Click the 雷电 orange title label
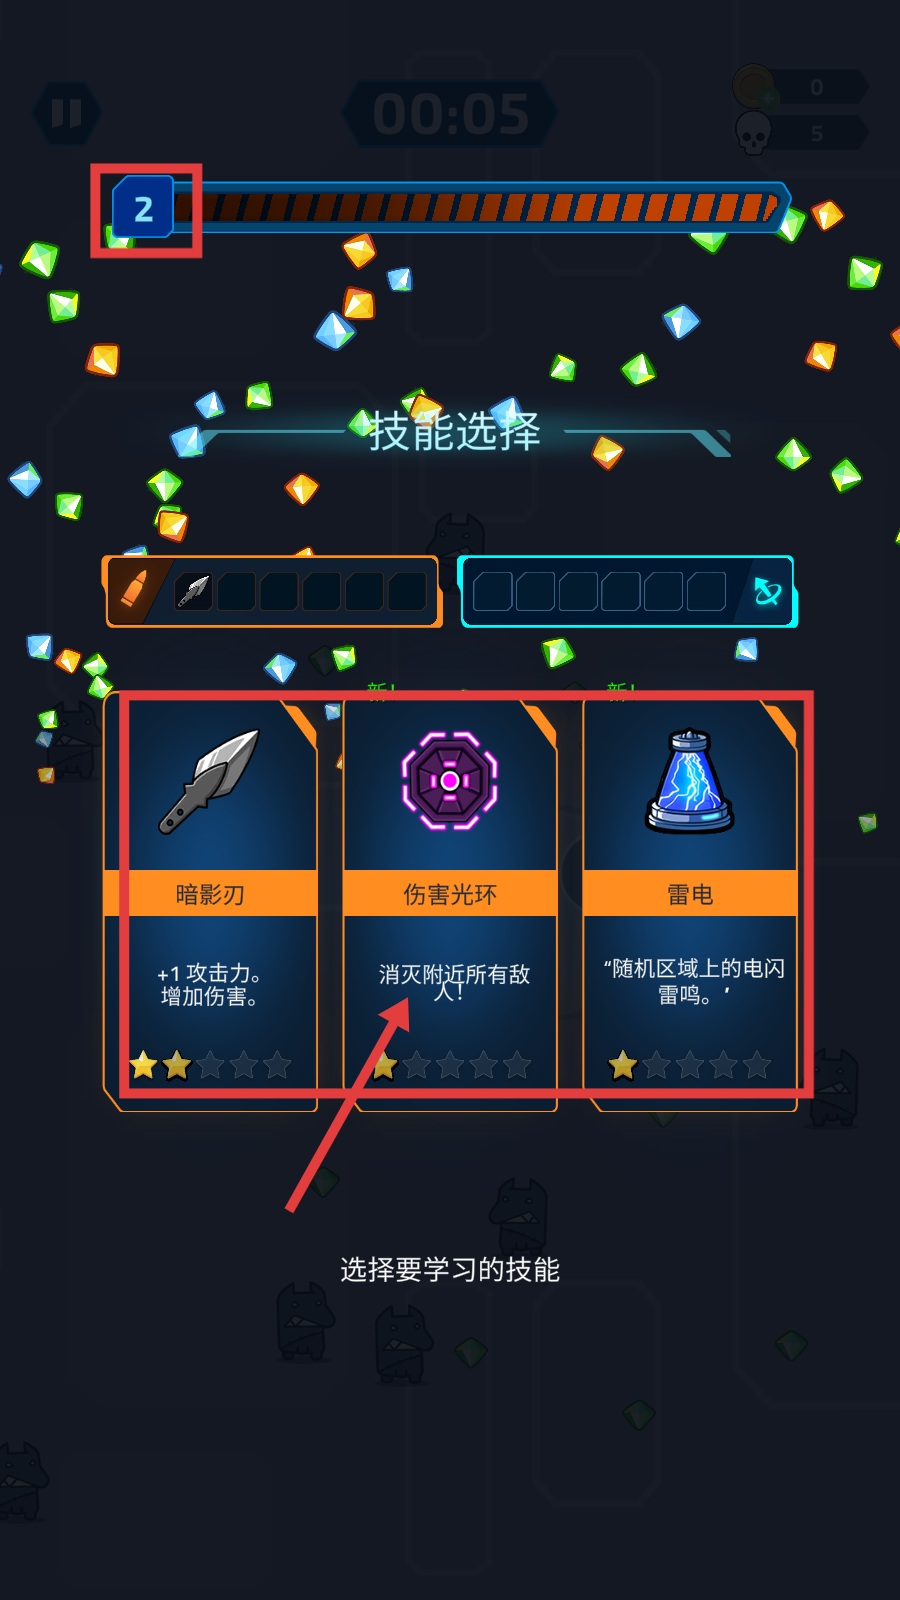 (x=690, y=894)
